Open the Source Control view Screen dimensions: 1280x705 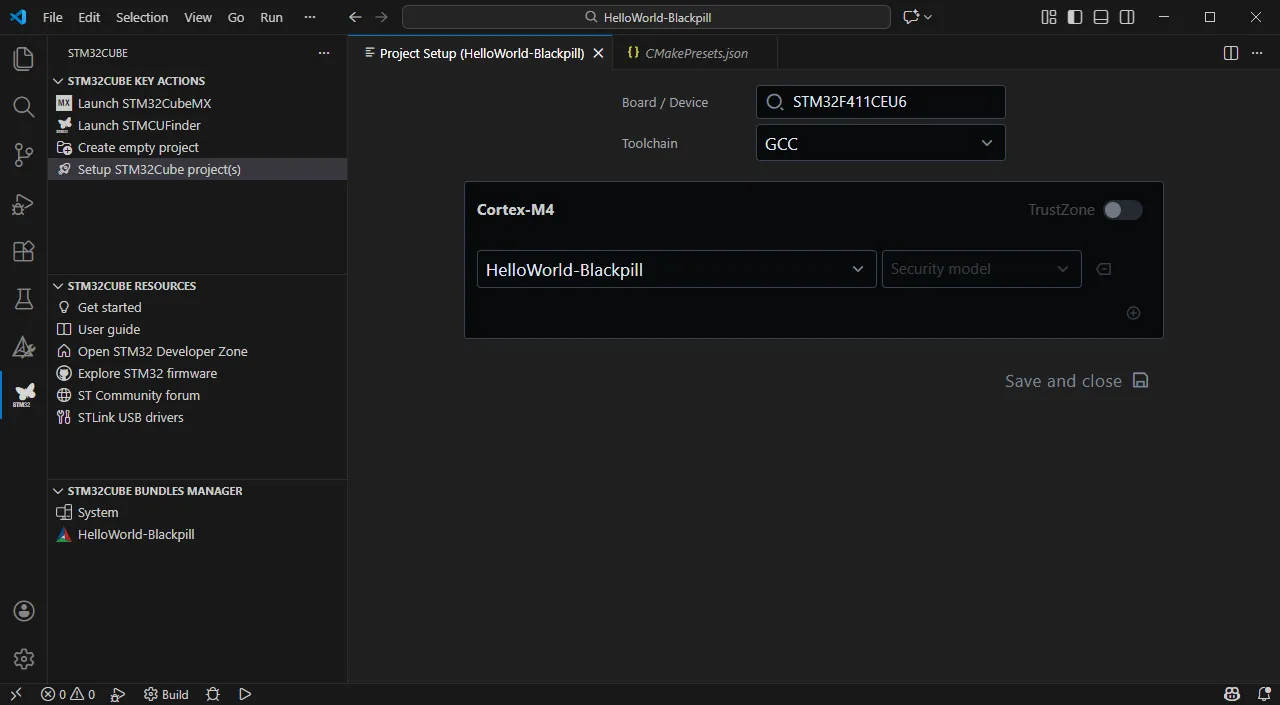[x=24, y=155]
